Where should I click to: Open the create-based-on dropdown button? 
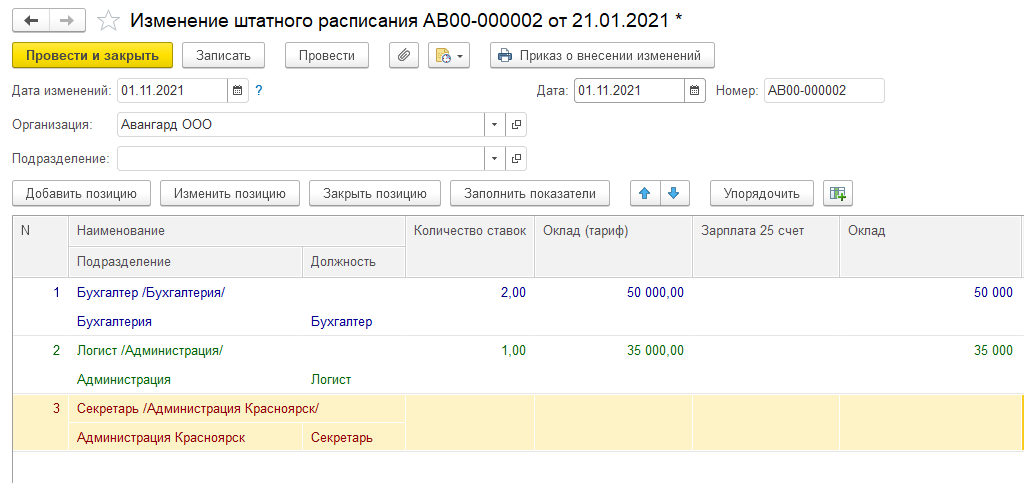tap(448, 55)
